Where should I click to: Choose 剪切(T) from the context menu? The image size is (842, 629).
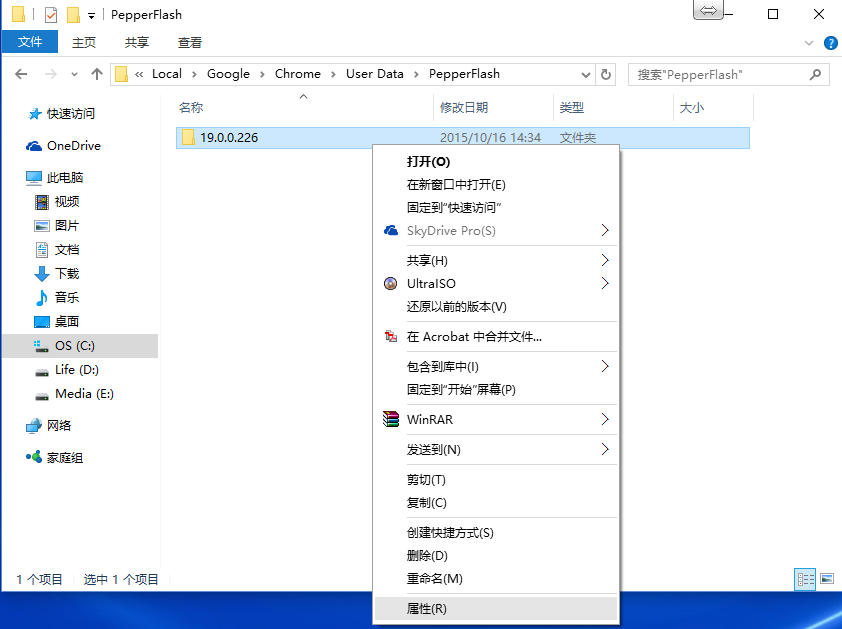tap(496, 480)
